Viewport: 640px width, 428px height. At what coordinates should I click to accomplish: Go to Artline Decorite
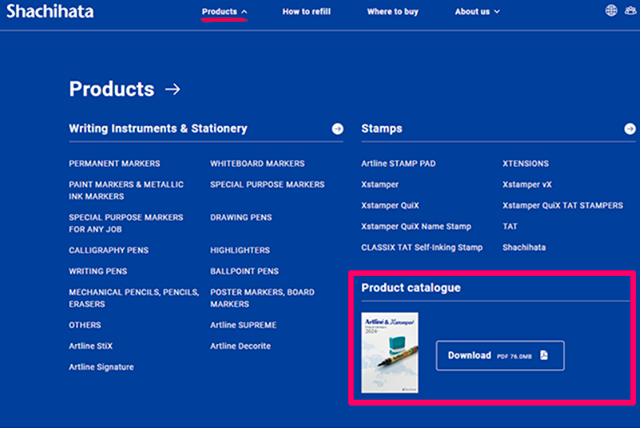(240, 346)
